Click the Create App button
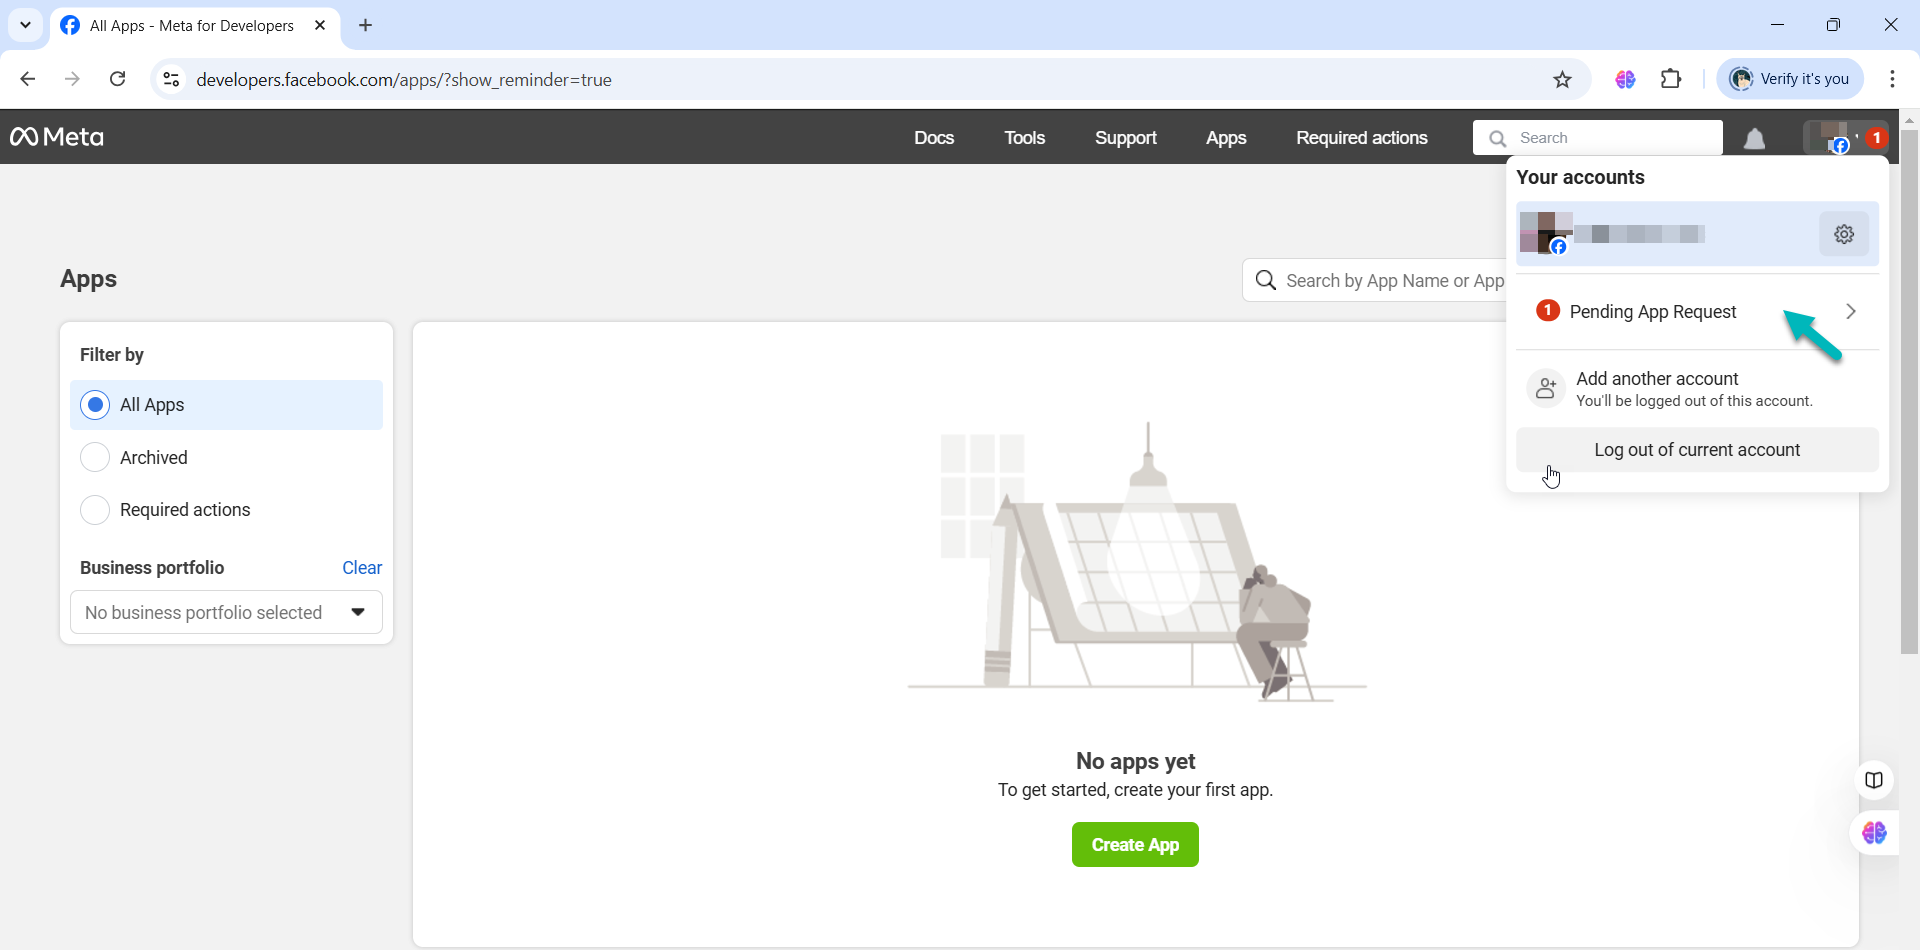Viewport: 1920px width, 950px height. click(x=1135, y=845)
